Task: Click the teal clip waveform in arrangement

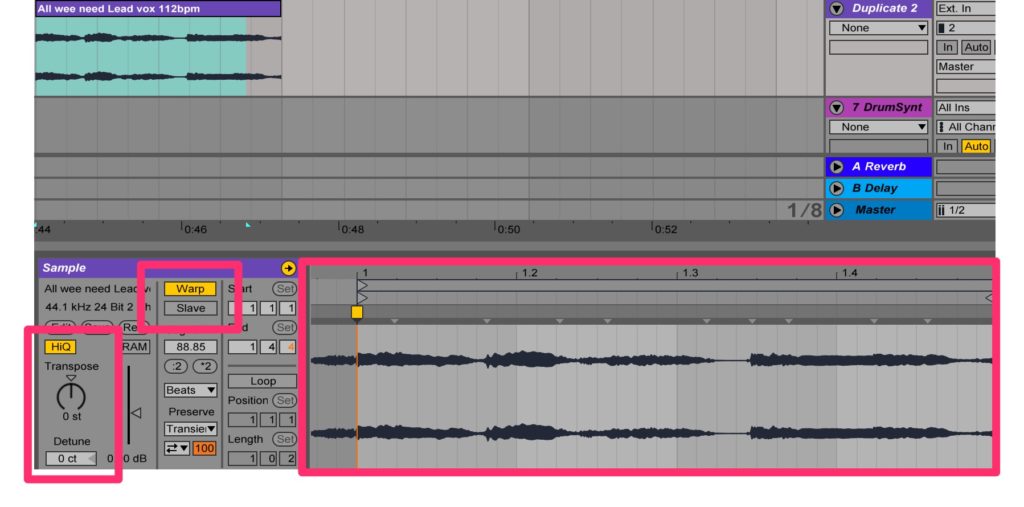Action: (140, 57)
